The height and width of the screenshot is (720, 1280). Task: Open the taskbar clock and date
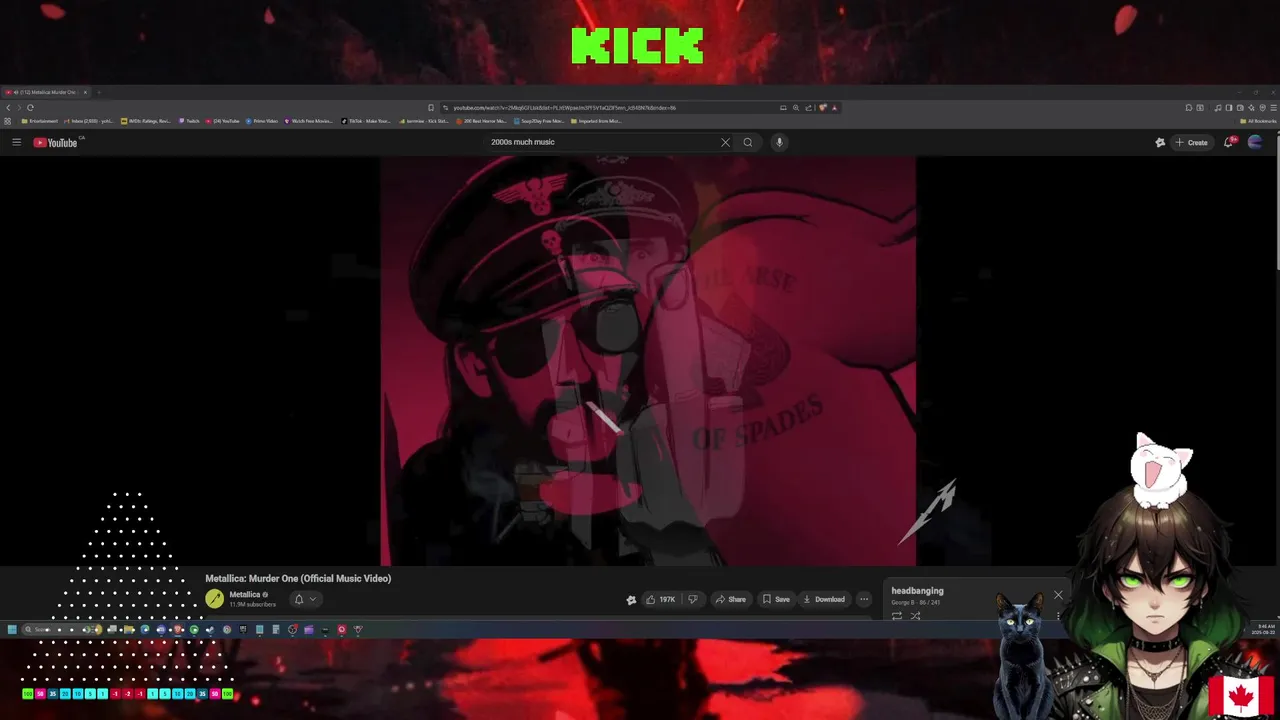click(1262, 629)
